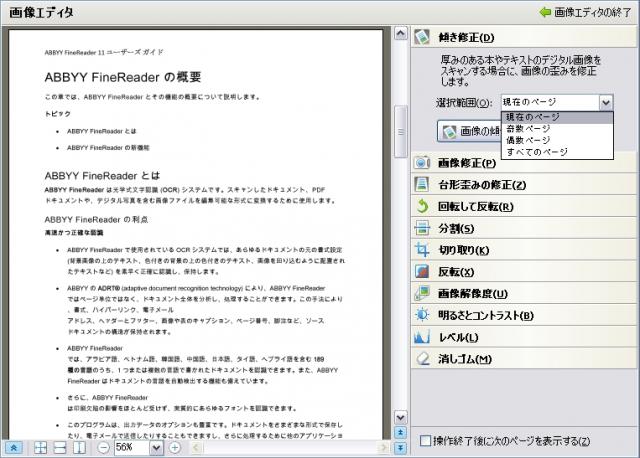The image size is (640, 458).
Task: Click the 分割 split icon
Action: (x=422, y=228)
